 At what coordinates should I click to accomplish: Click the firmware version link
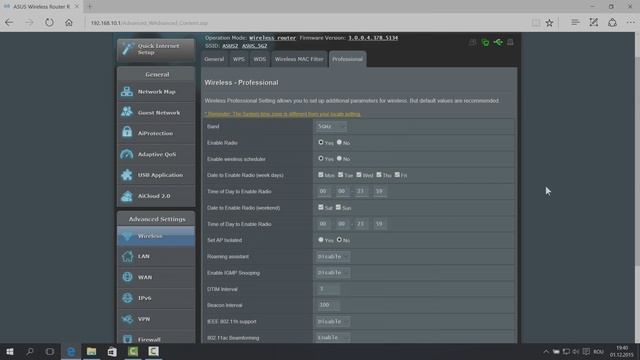pos(373,38)
